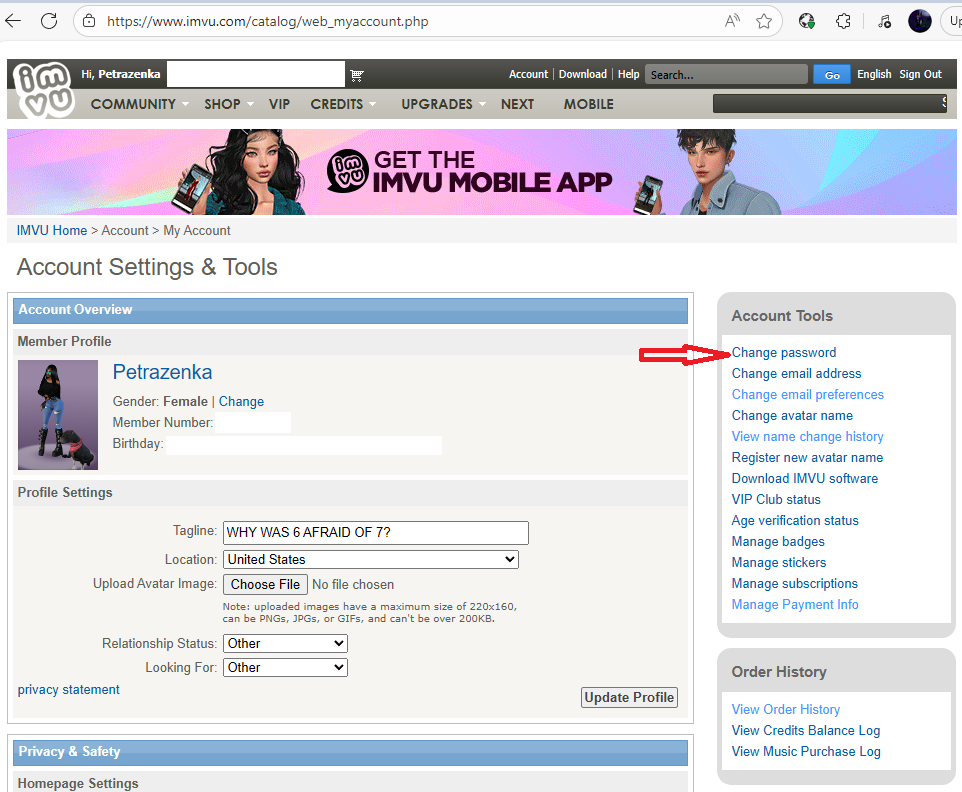This screenshot has width=962, height=792.
Task: Open View Music Purchase Log link
Action: click(x=806, y=752)
